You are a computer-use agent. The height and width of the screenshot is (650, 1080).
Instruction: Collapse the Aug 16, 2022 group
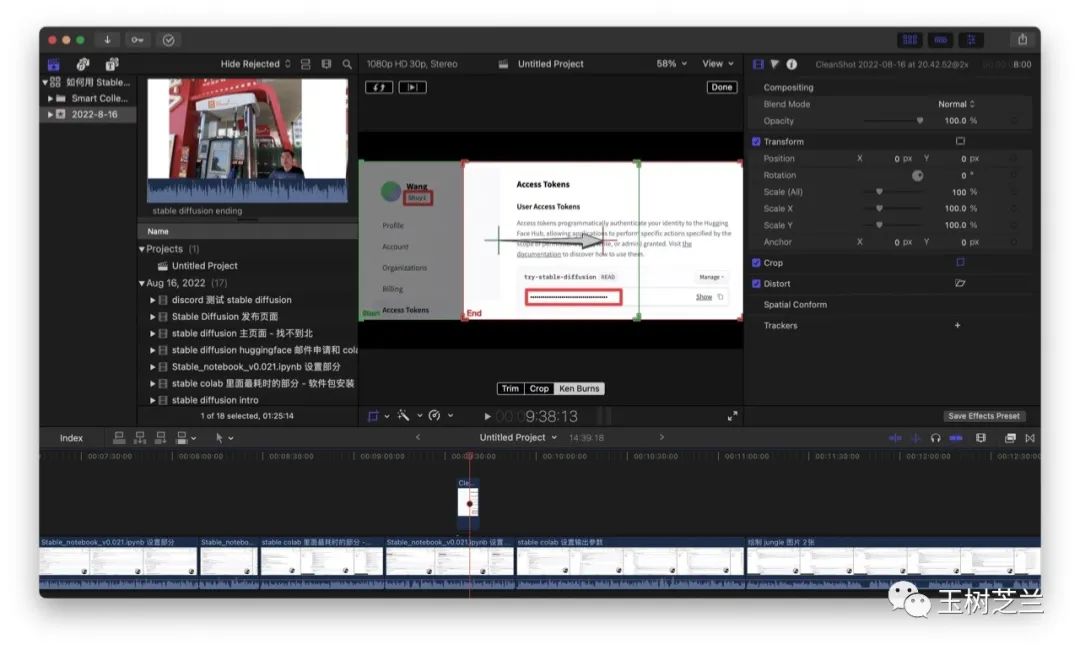click(x=142, y=283)
